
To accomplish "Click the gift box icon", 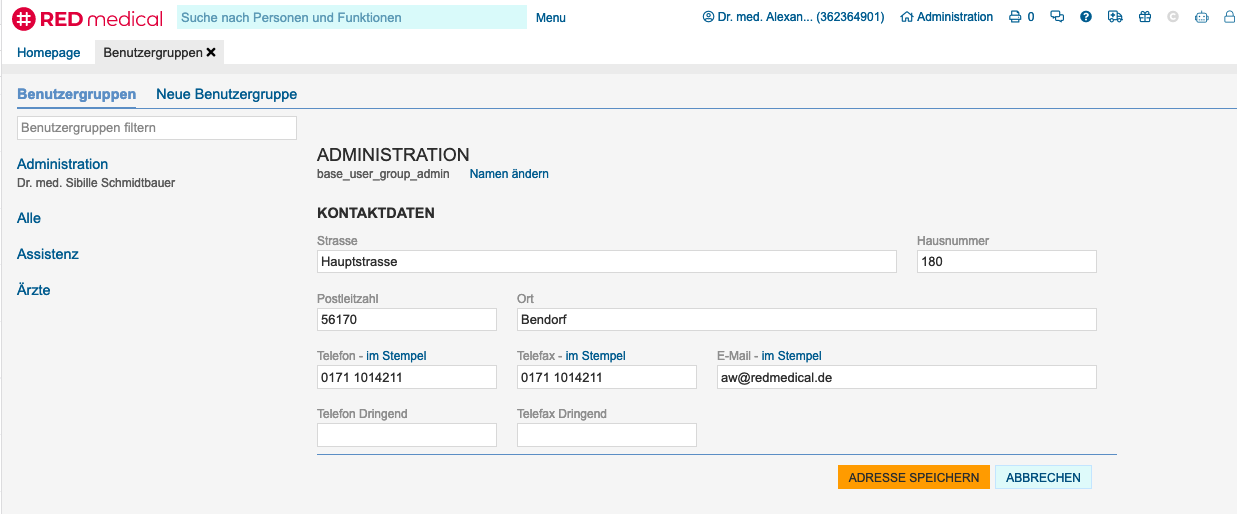I will pos(1145,17).
